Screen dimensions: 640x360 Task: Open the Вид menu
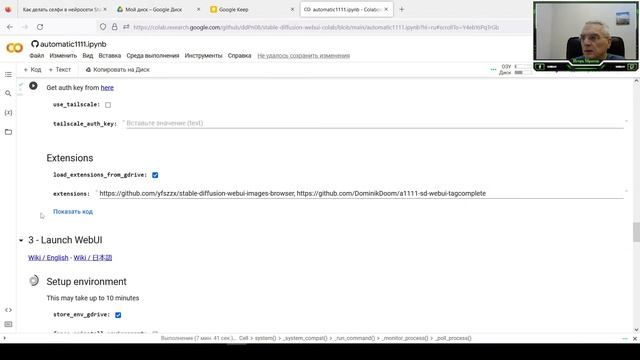pos(88,56)
